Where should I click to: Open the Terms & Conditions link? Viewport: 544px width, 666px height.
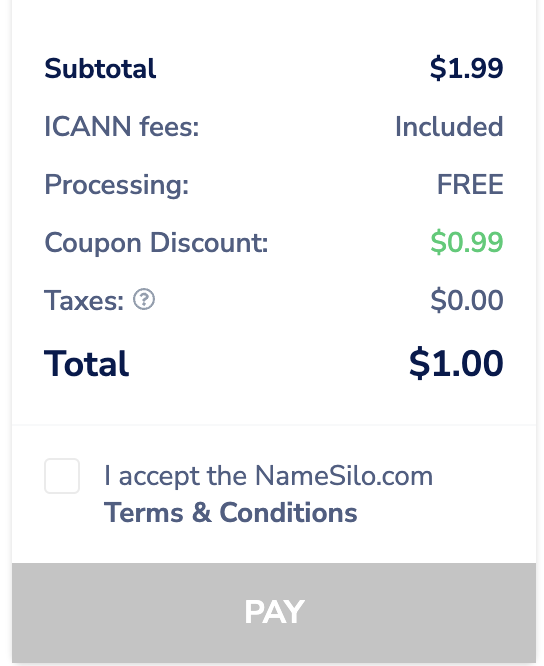(231, 512)
